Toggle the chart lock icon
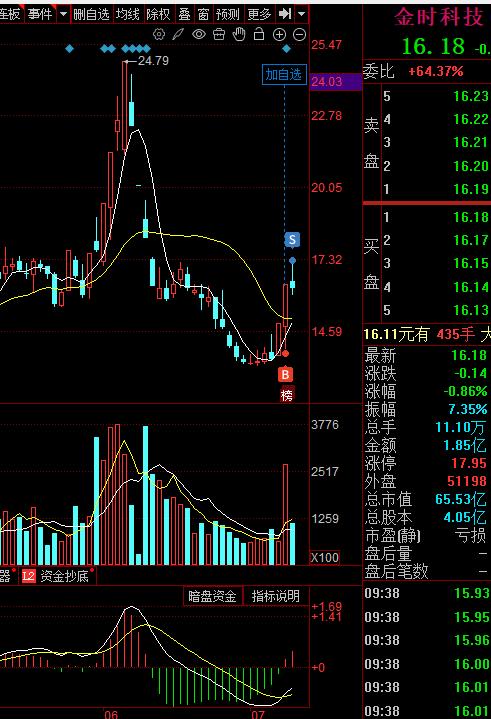 pos(259,34)
